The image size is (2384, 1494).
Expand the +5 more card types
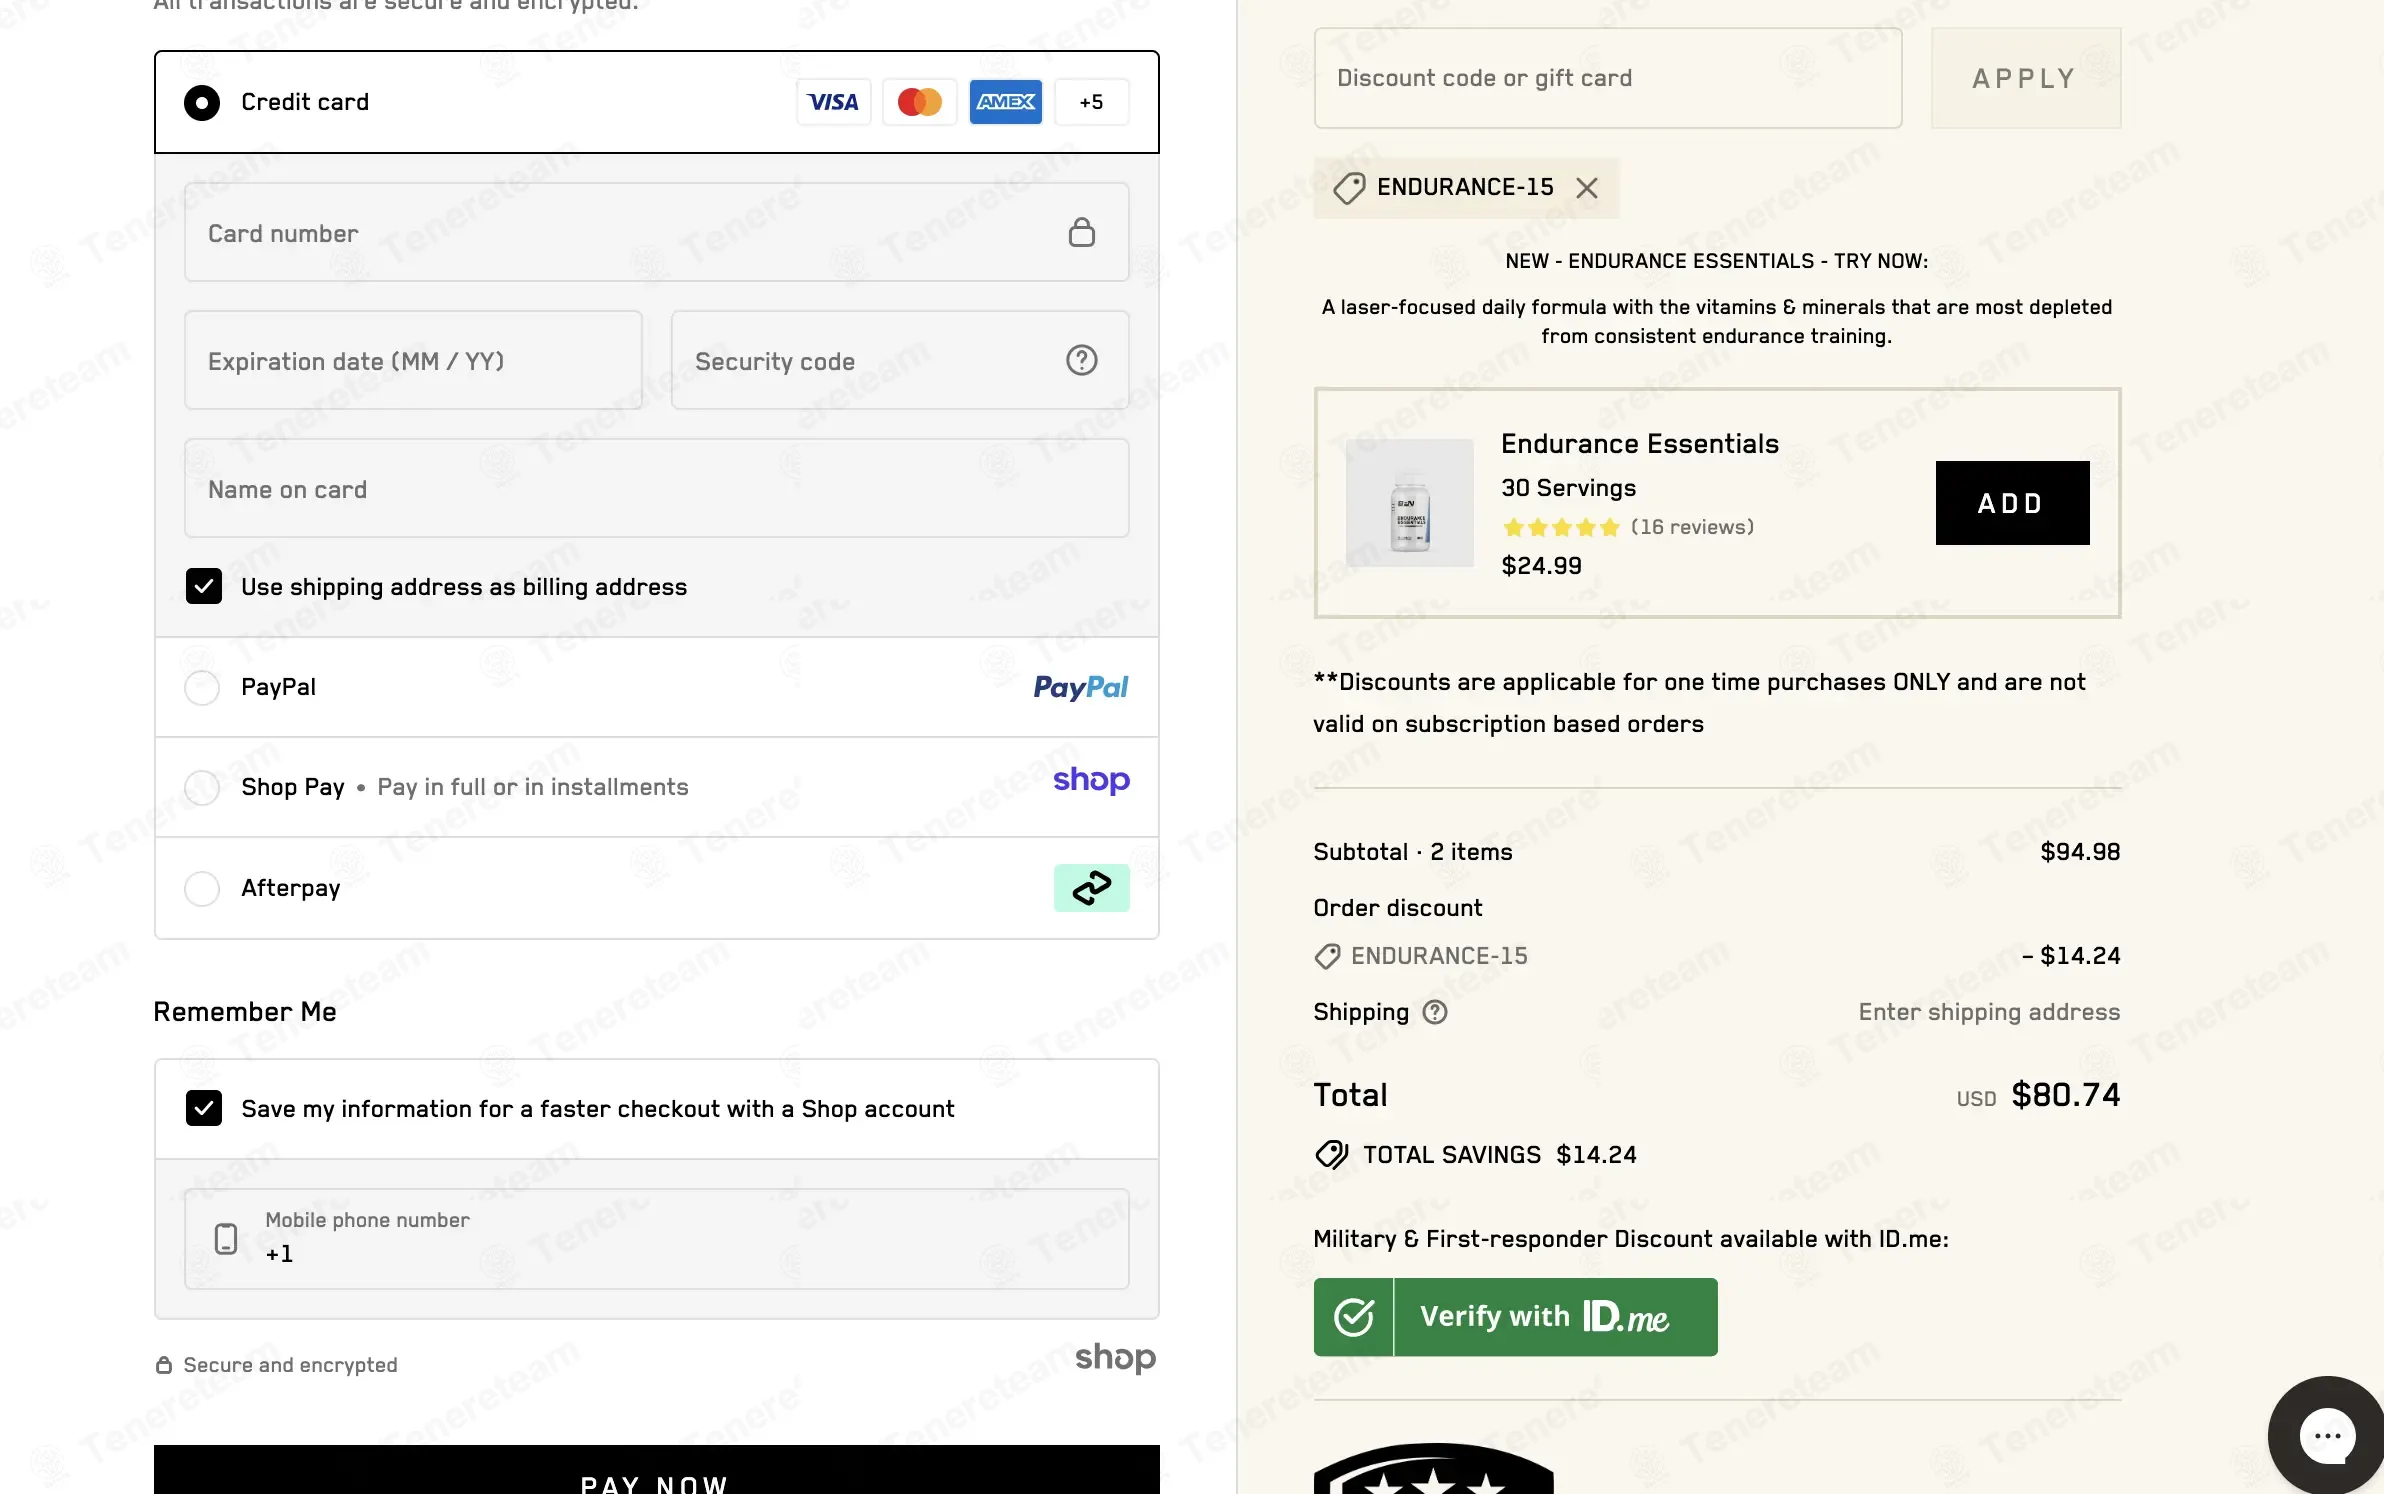(x=1091, y=102)
